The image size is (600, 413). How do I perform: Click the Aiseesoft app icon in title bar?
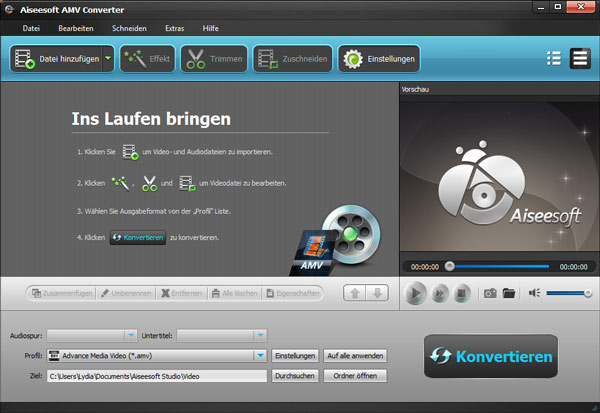9,10
